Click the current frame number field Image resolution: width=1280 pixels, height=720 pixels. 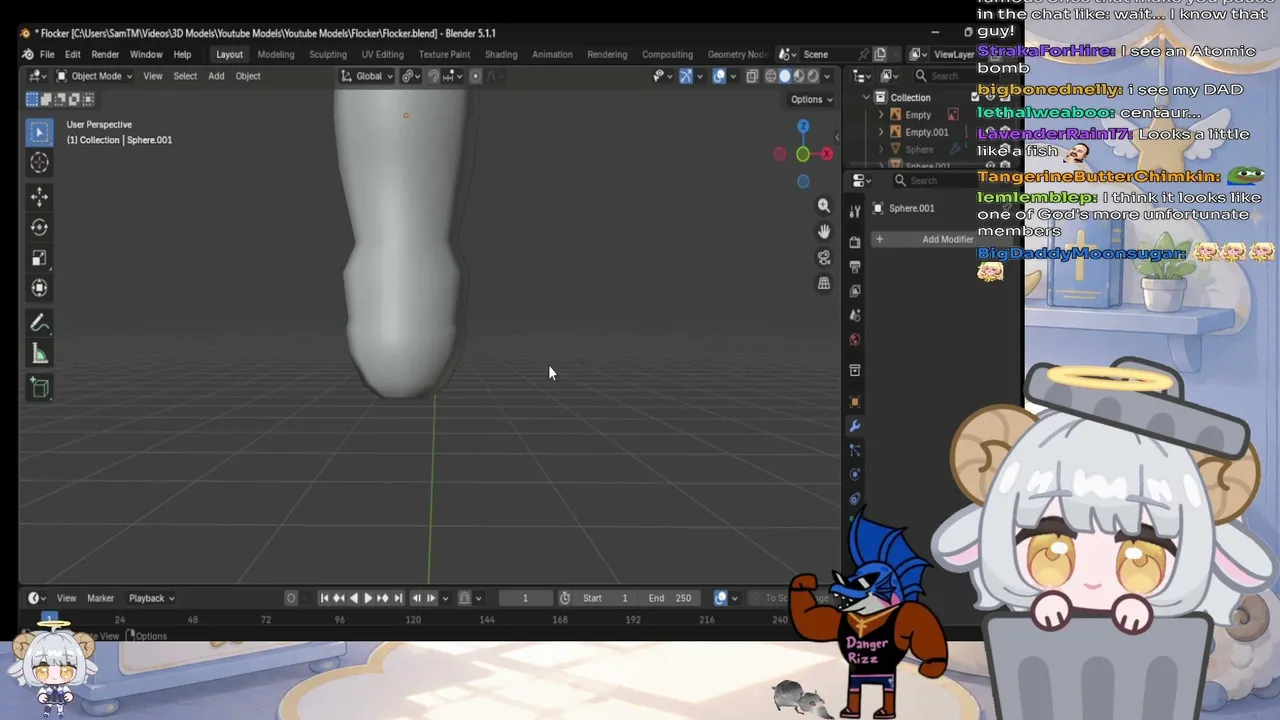click(x=525, y=598)
